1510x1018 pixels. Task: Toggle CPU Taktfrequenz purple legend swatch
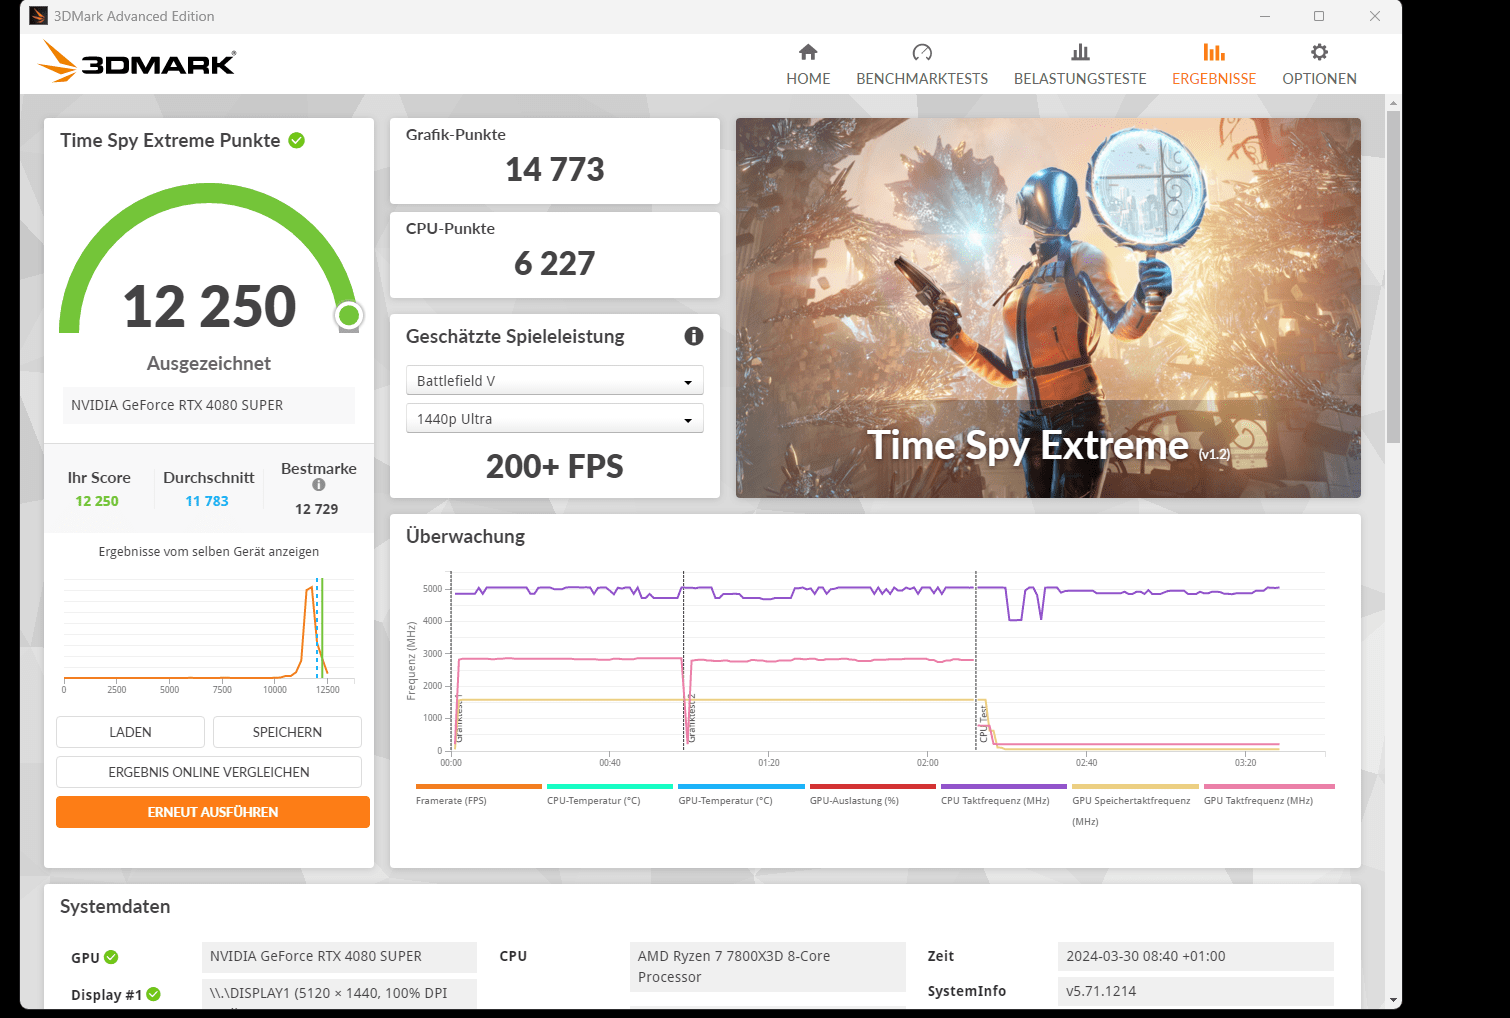pos(1004,787)
